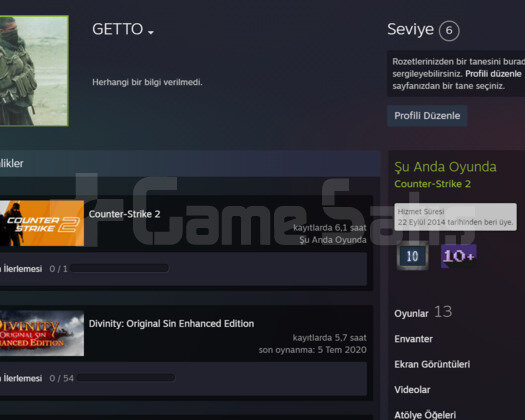
Task: Open Atölye Öğeleri workshop items
Action: click(x=425, y=415)
